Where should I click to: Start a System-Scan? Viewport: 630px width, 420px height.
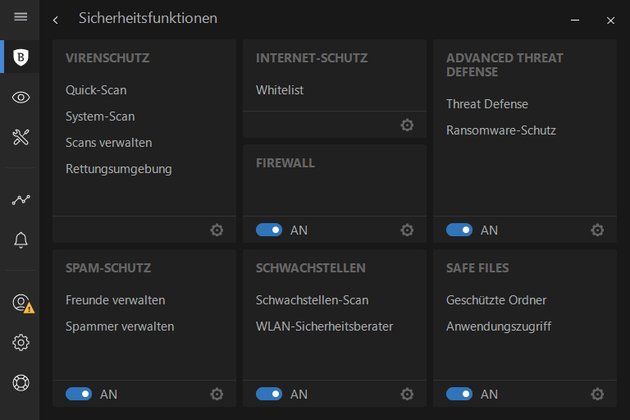tap(100, 117)
